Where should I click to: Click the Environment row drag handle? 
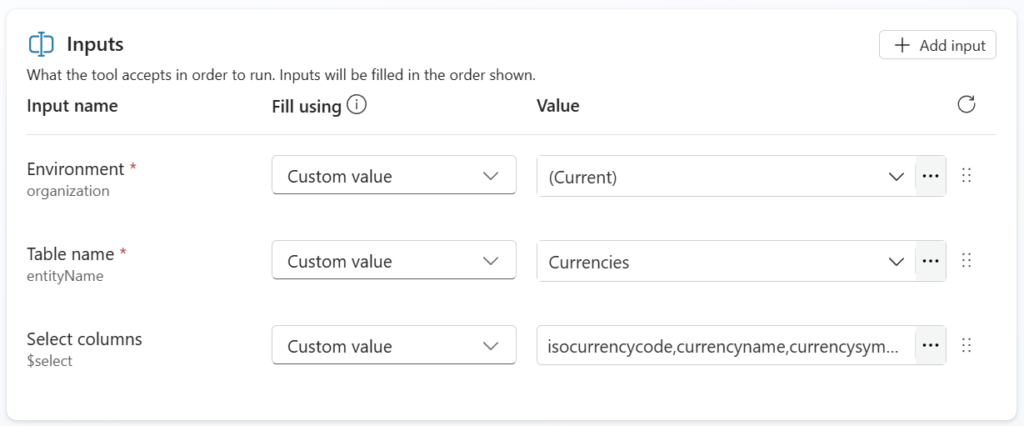tap(966, 176)
